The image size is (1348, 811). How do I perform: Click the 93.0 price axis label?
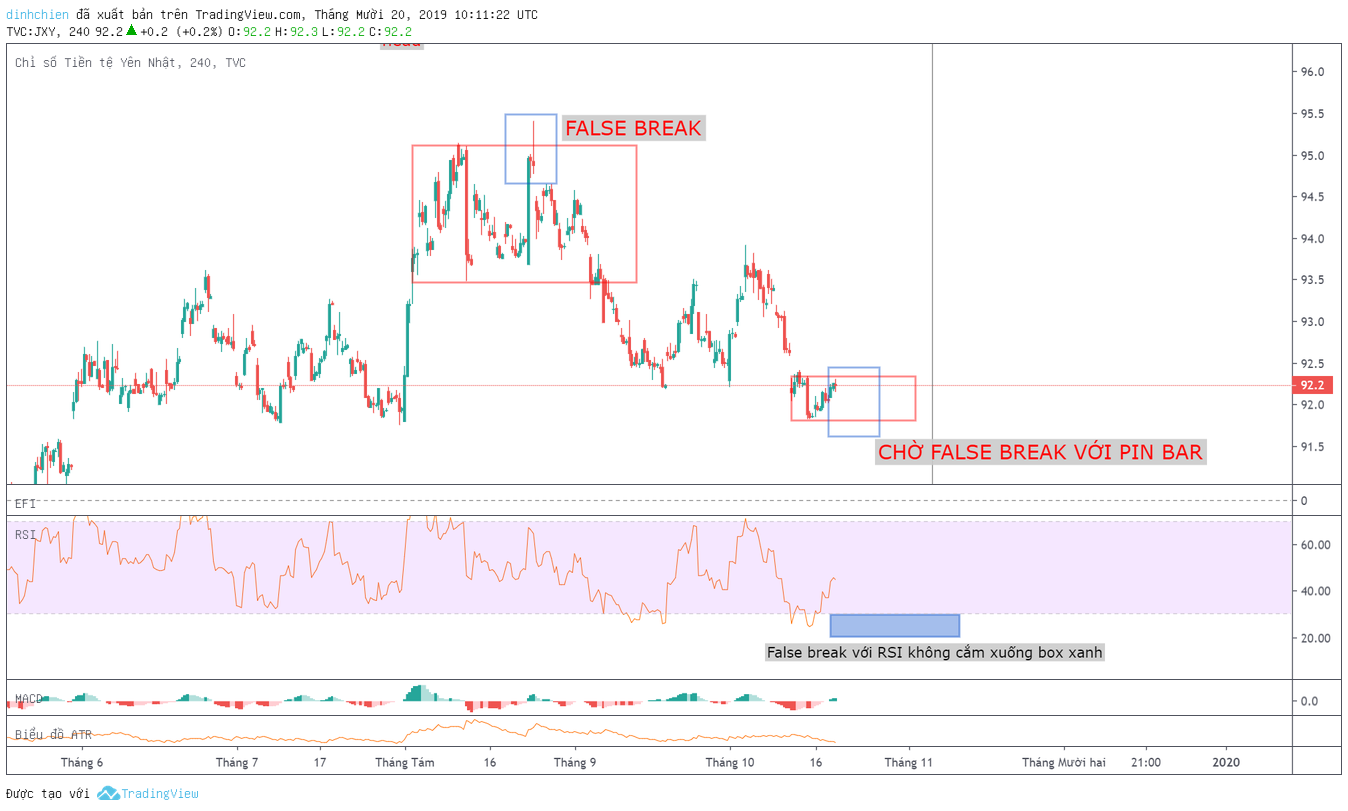pyautogui.click(x=1312, y=322)
